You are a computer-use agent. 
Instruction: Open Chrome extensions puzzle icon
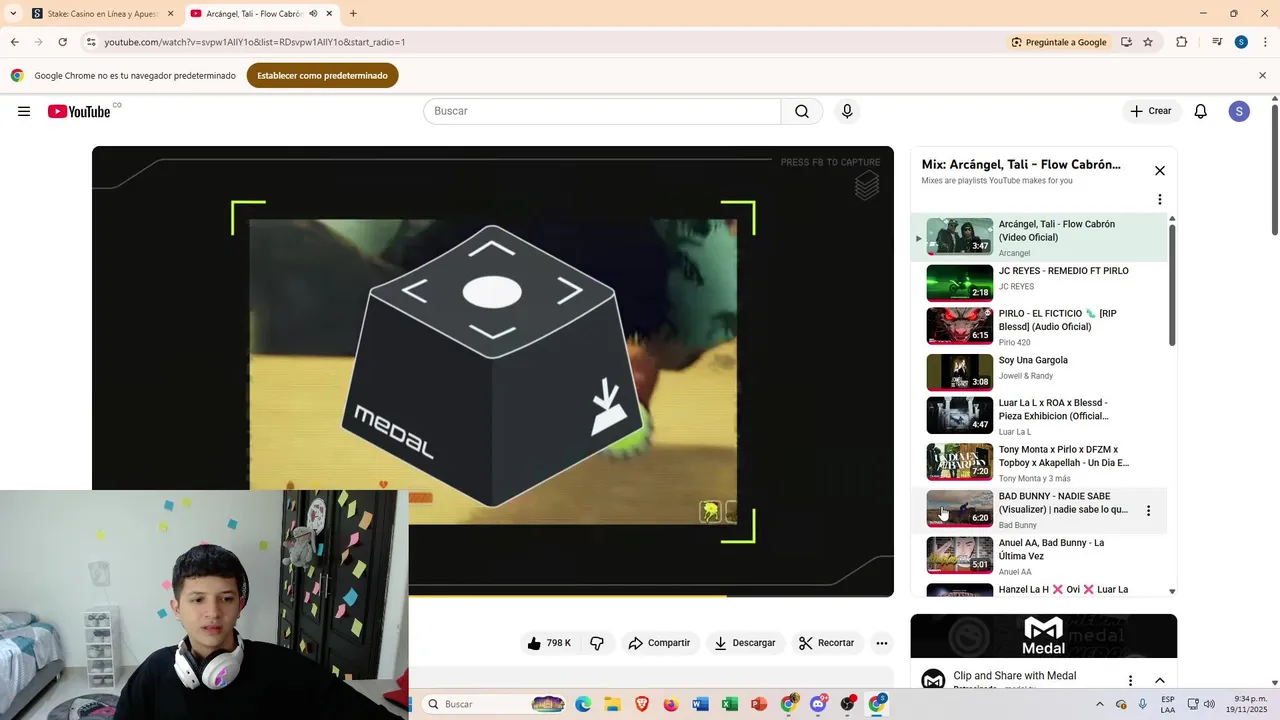tap(1182, 42)
